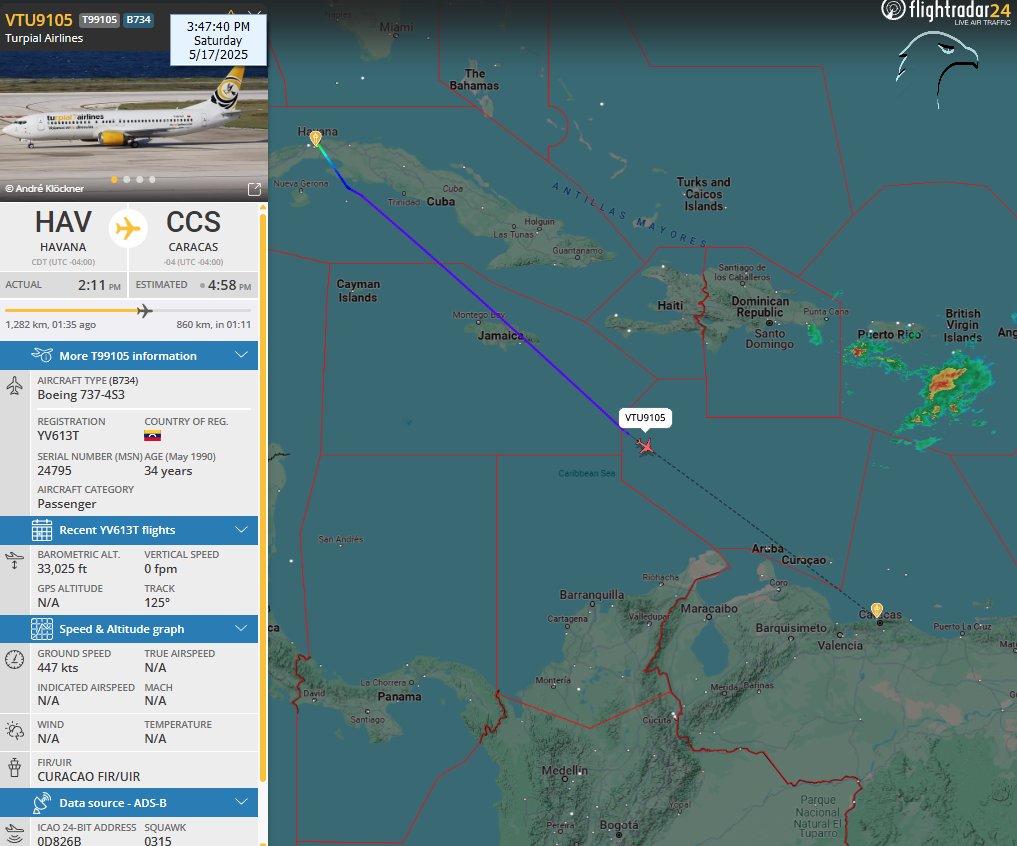Screen dimensions: 1017x846
Task: Click the Puerto Rico map label
Action: (889, 335)
